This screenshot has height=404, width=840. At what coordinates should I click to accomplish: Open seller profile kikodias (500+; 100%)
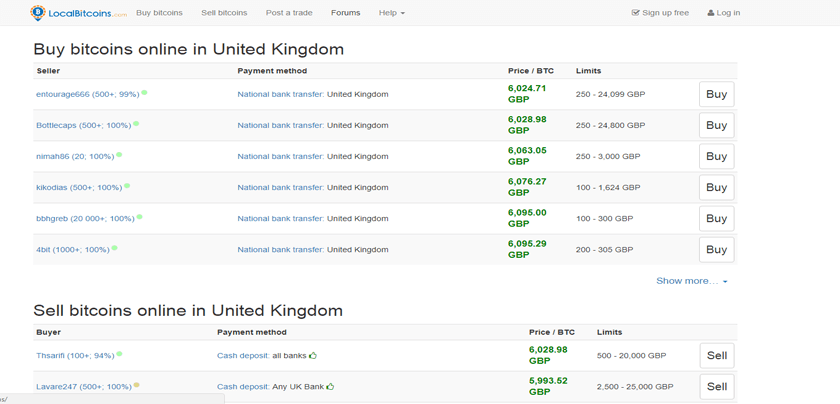79,188
